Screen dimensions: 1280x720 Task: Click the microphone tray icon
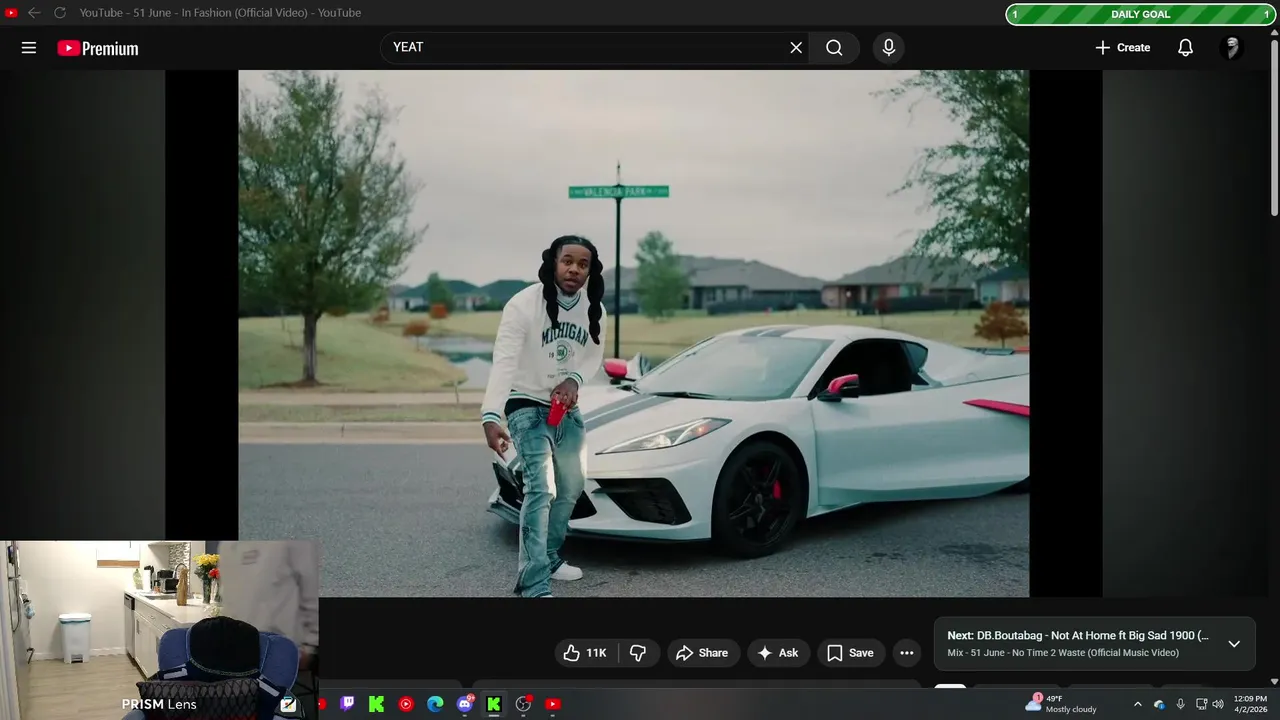point(1181,704)
